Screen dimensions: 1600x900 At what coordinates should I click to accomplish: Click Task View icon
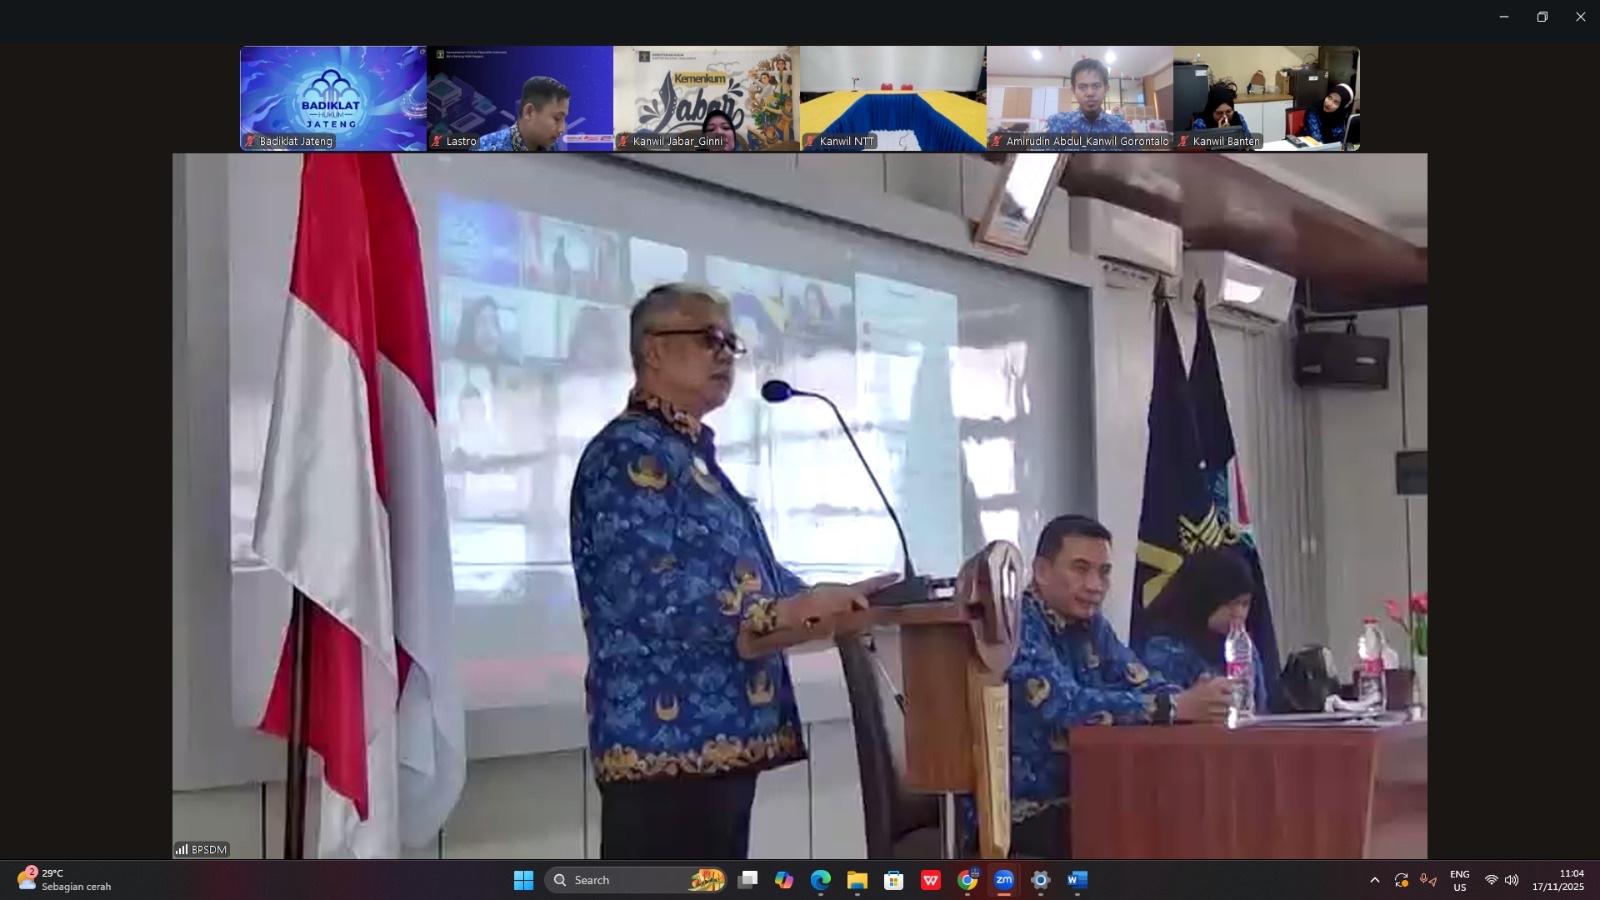(x=747, y=880)
